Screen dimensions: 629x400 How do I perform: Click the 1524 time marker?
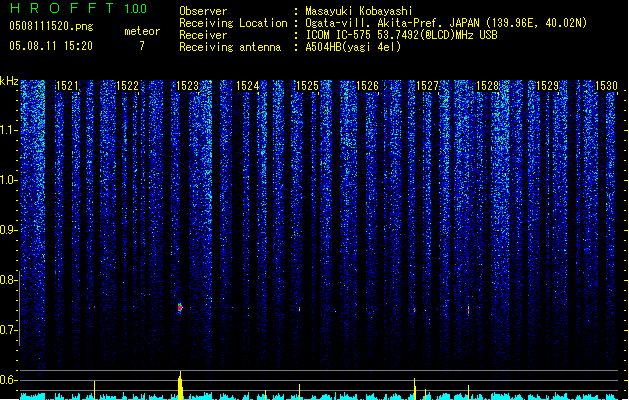(248, 86)
